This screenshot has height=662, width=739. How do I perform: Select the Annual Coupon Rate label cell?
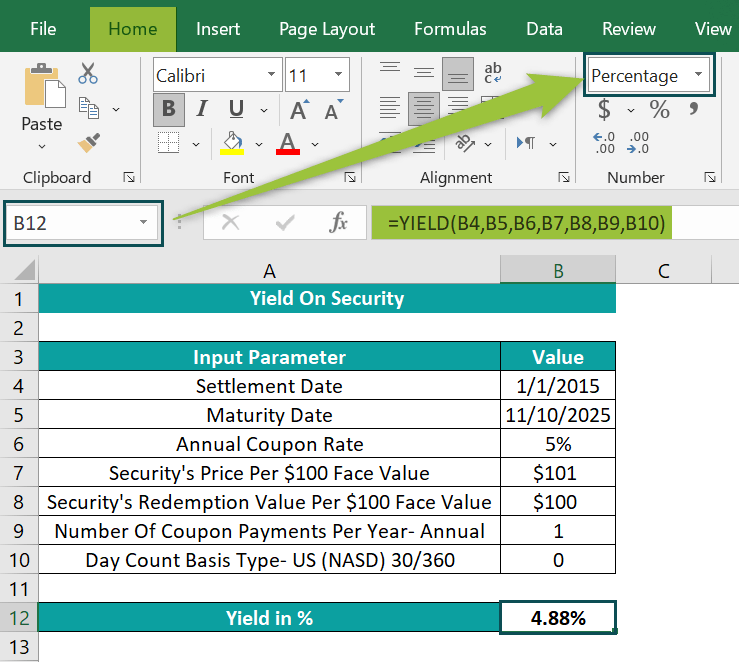269,444
